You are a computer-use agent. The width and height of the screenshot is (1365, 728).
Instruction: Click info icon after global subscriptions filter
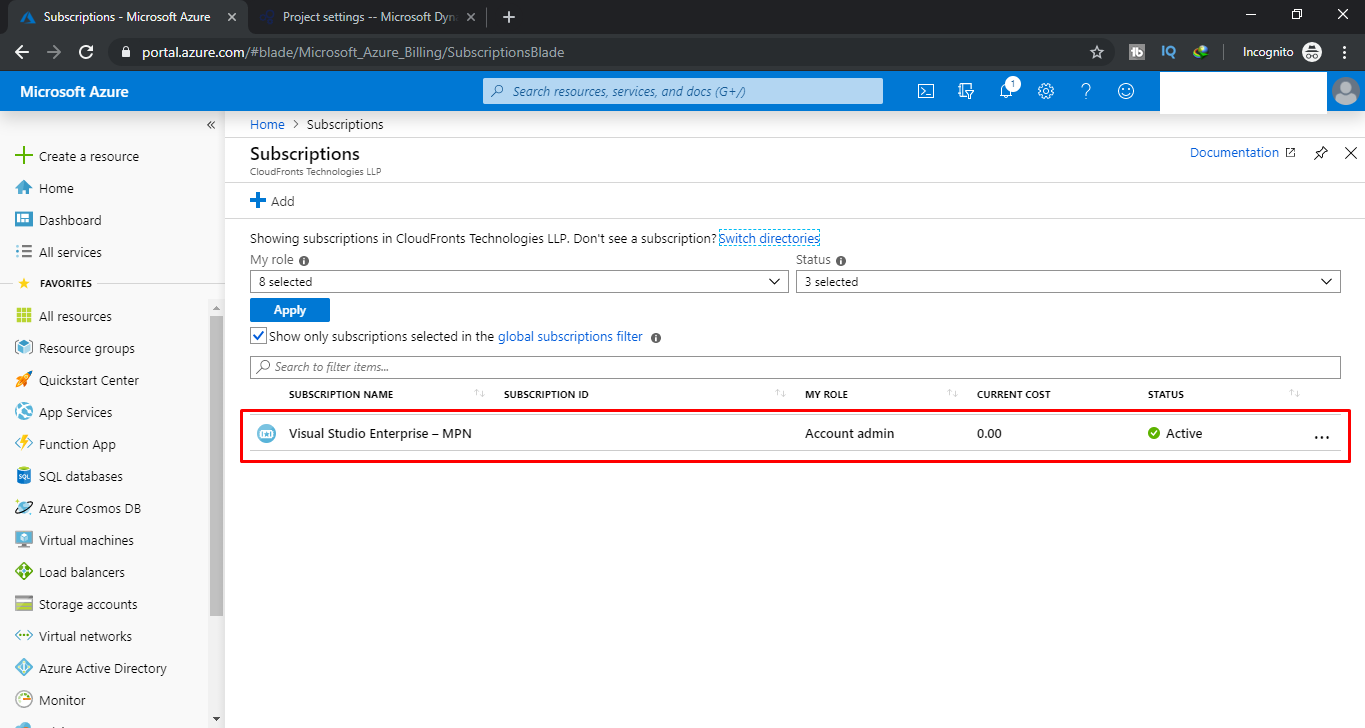(x=656, y=338)
